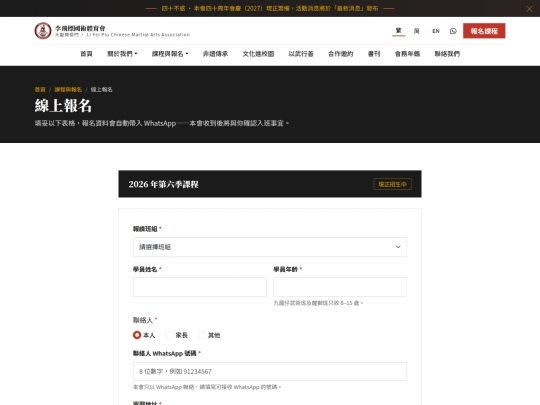Click the 現正招生中 badge
Image resolution: width=540 pixels, height=405 pixels.
coord(392,184)
